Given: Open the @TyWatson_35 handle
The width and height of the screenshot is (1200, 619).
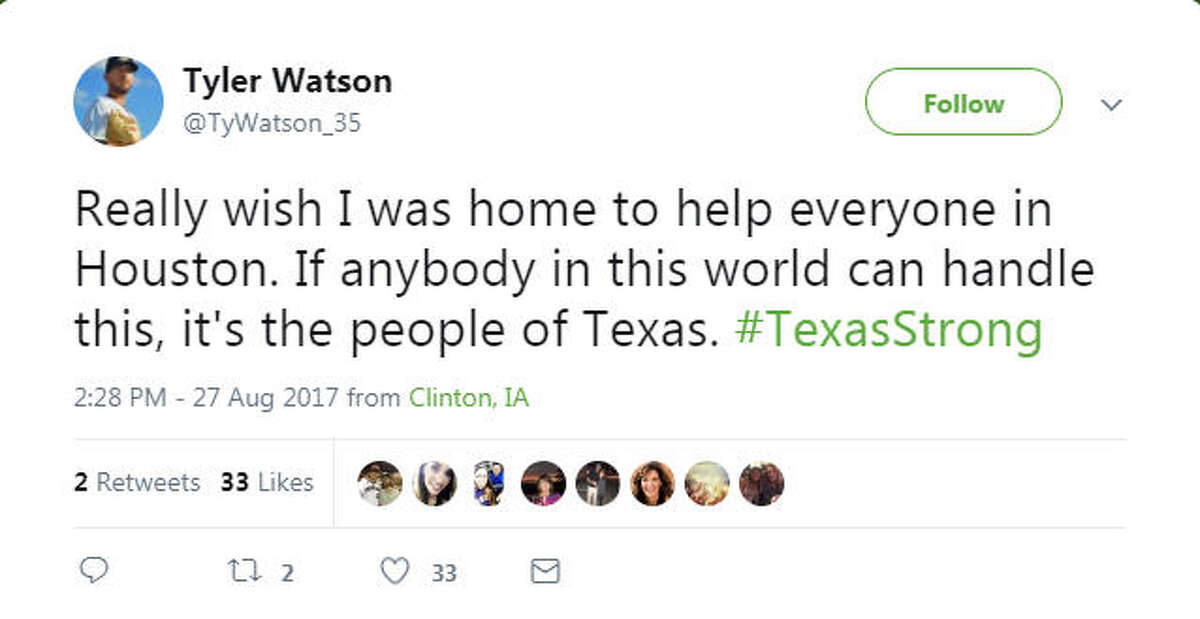Looking at the screenshot, I should point(272,123).
